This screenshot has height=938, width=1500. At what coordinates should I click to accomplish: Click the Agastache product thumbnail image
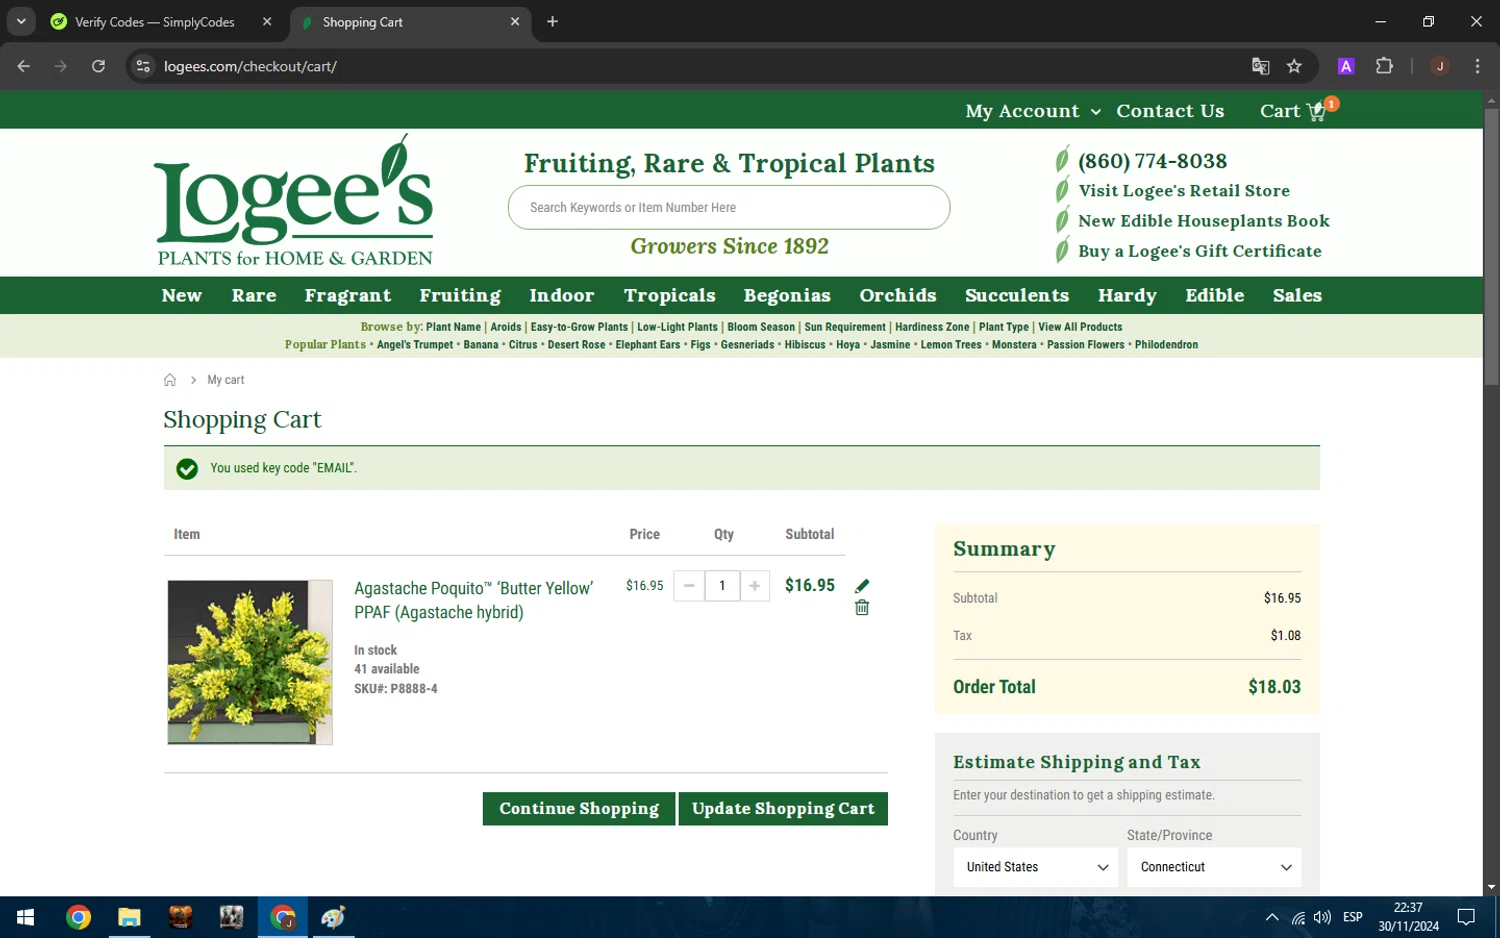click(250, 662)
